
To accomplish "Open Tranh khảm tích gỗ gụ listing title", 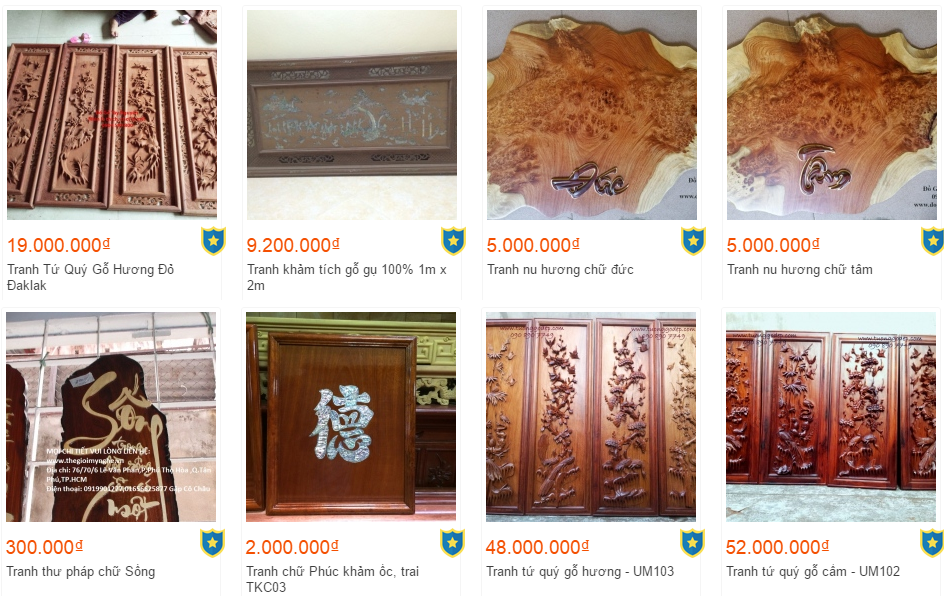I will pyautogui.click(x=347, y=277).
